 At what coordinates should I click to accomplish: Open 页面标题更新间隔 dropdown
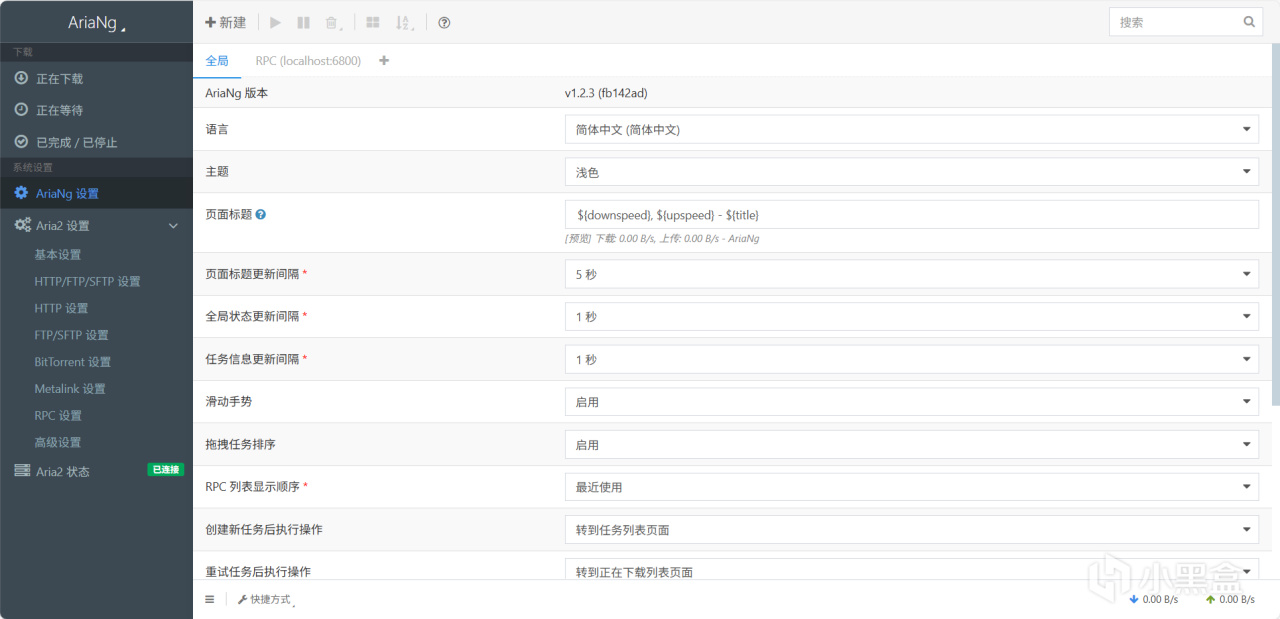tap(912, 274)
